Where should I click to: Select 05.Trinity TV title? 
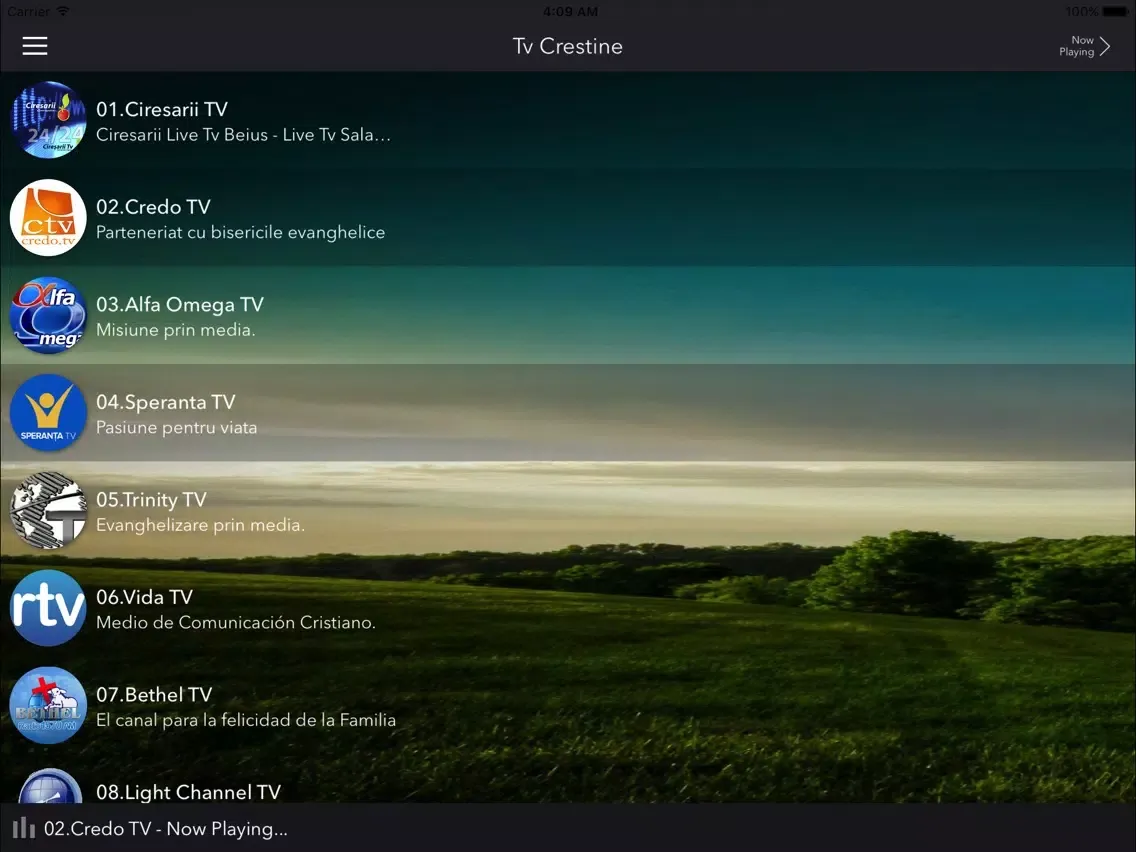coord(151,500)
